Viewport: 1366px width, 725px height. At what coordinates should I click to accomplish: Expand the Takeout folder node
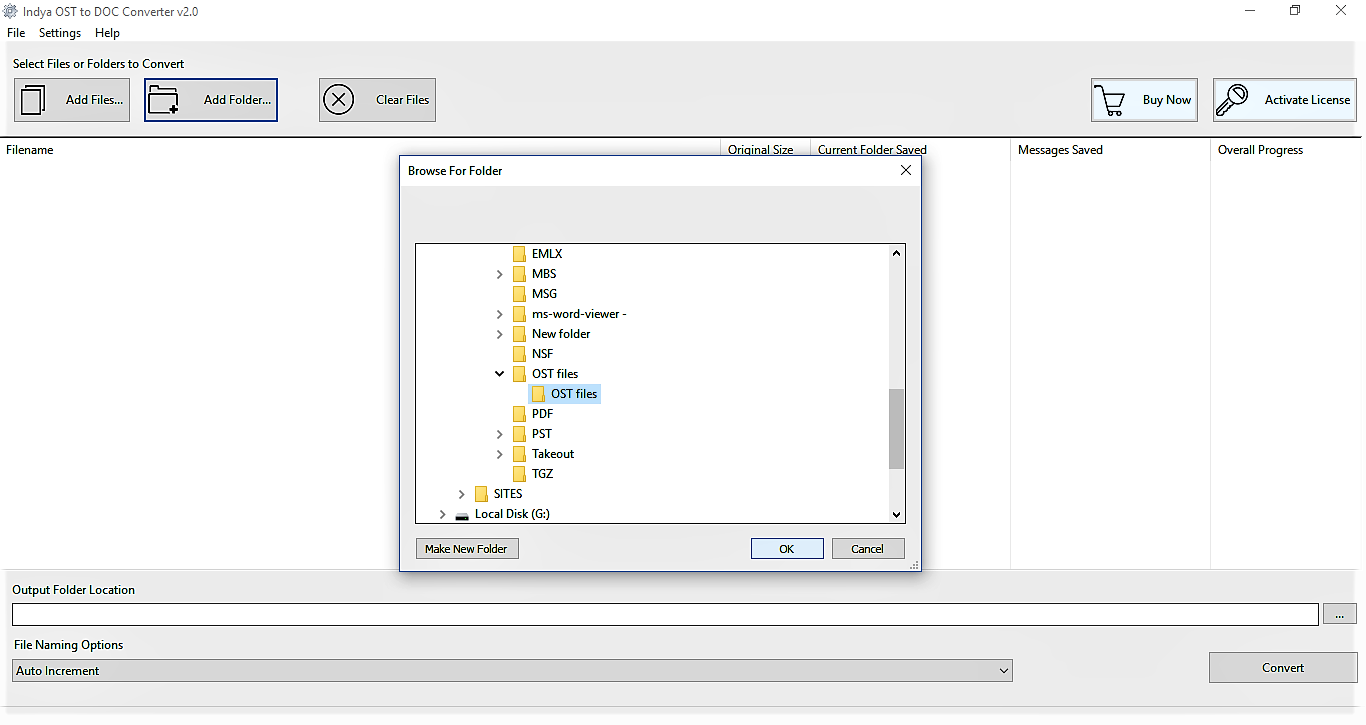click(x=500, y=454)
